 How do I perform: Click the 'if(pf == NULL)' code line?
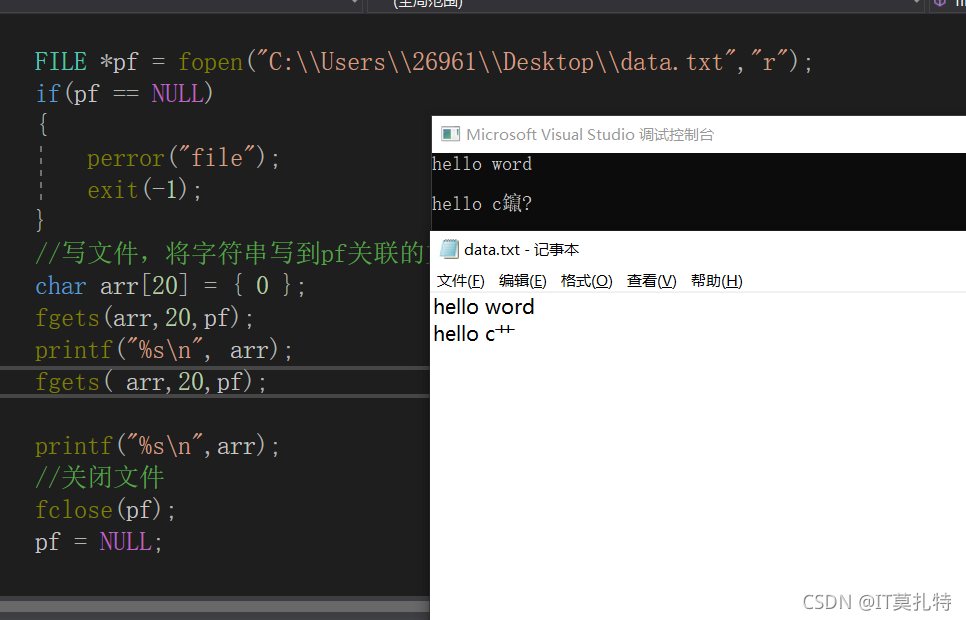click(124, 94)
